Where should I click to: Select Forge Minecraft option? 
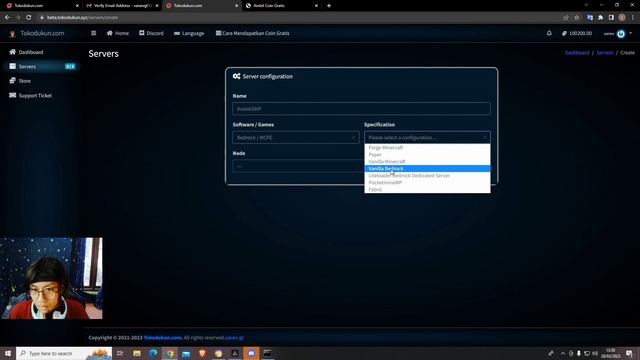[x=427, y=148]
